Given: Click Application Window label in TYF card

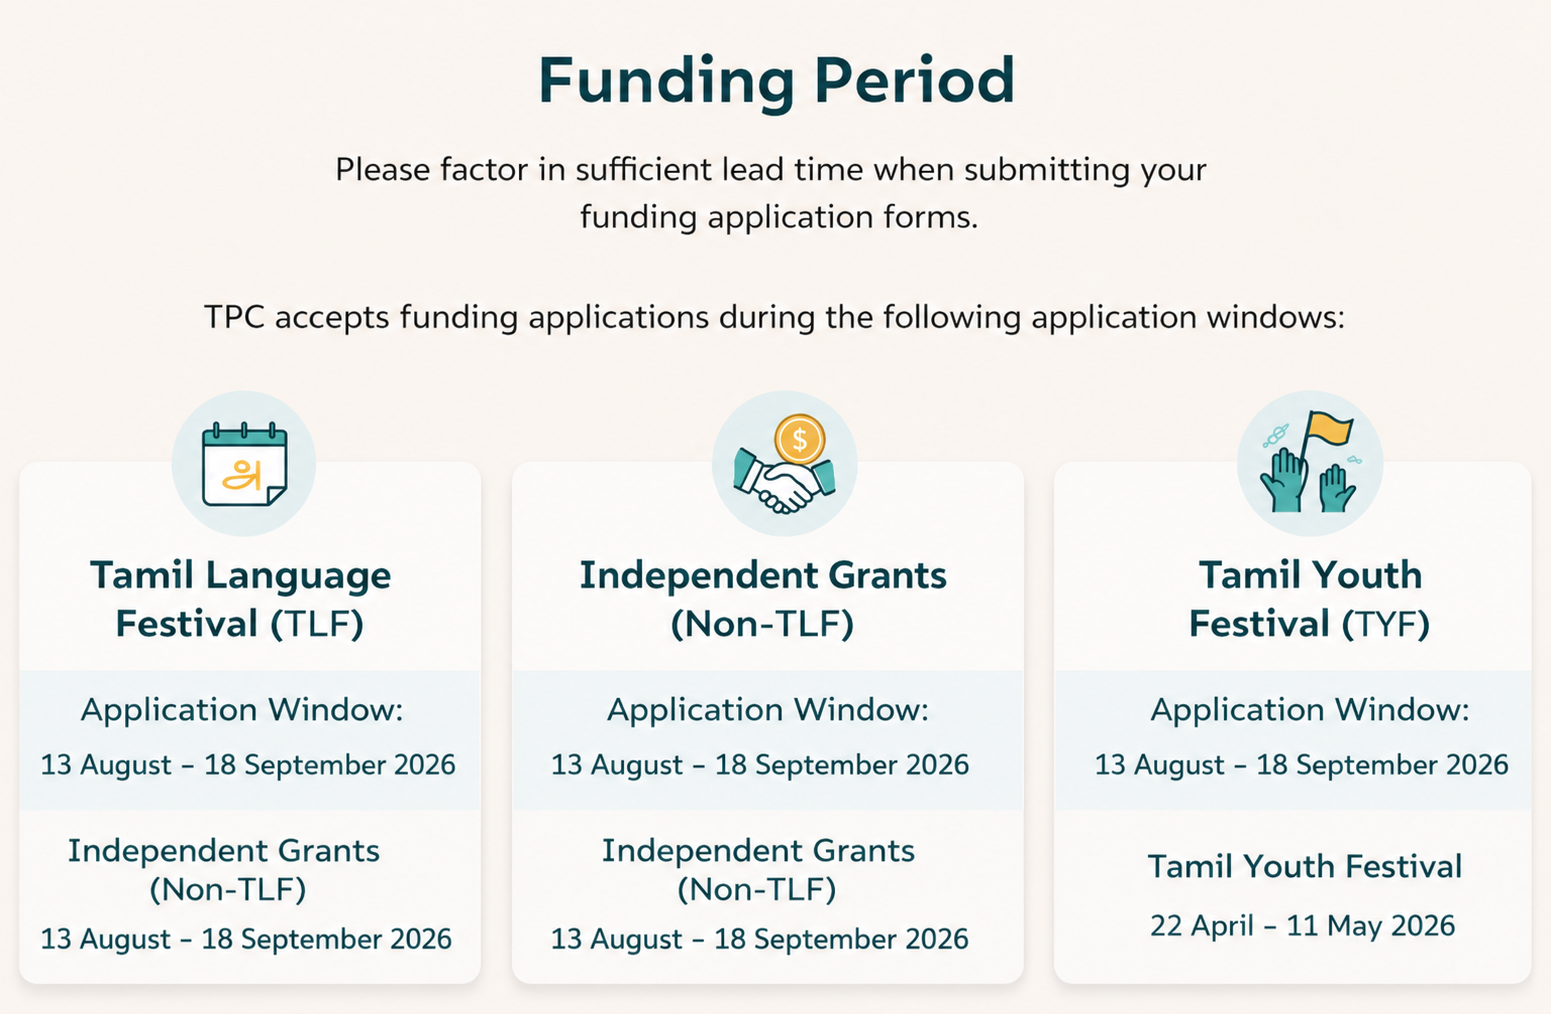Looking at the screenshot, I should [1310, 709].
